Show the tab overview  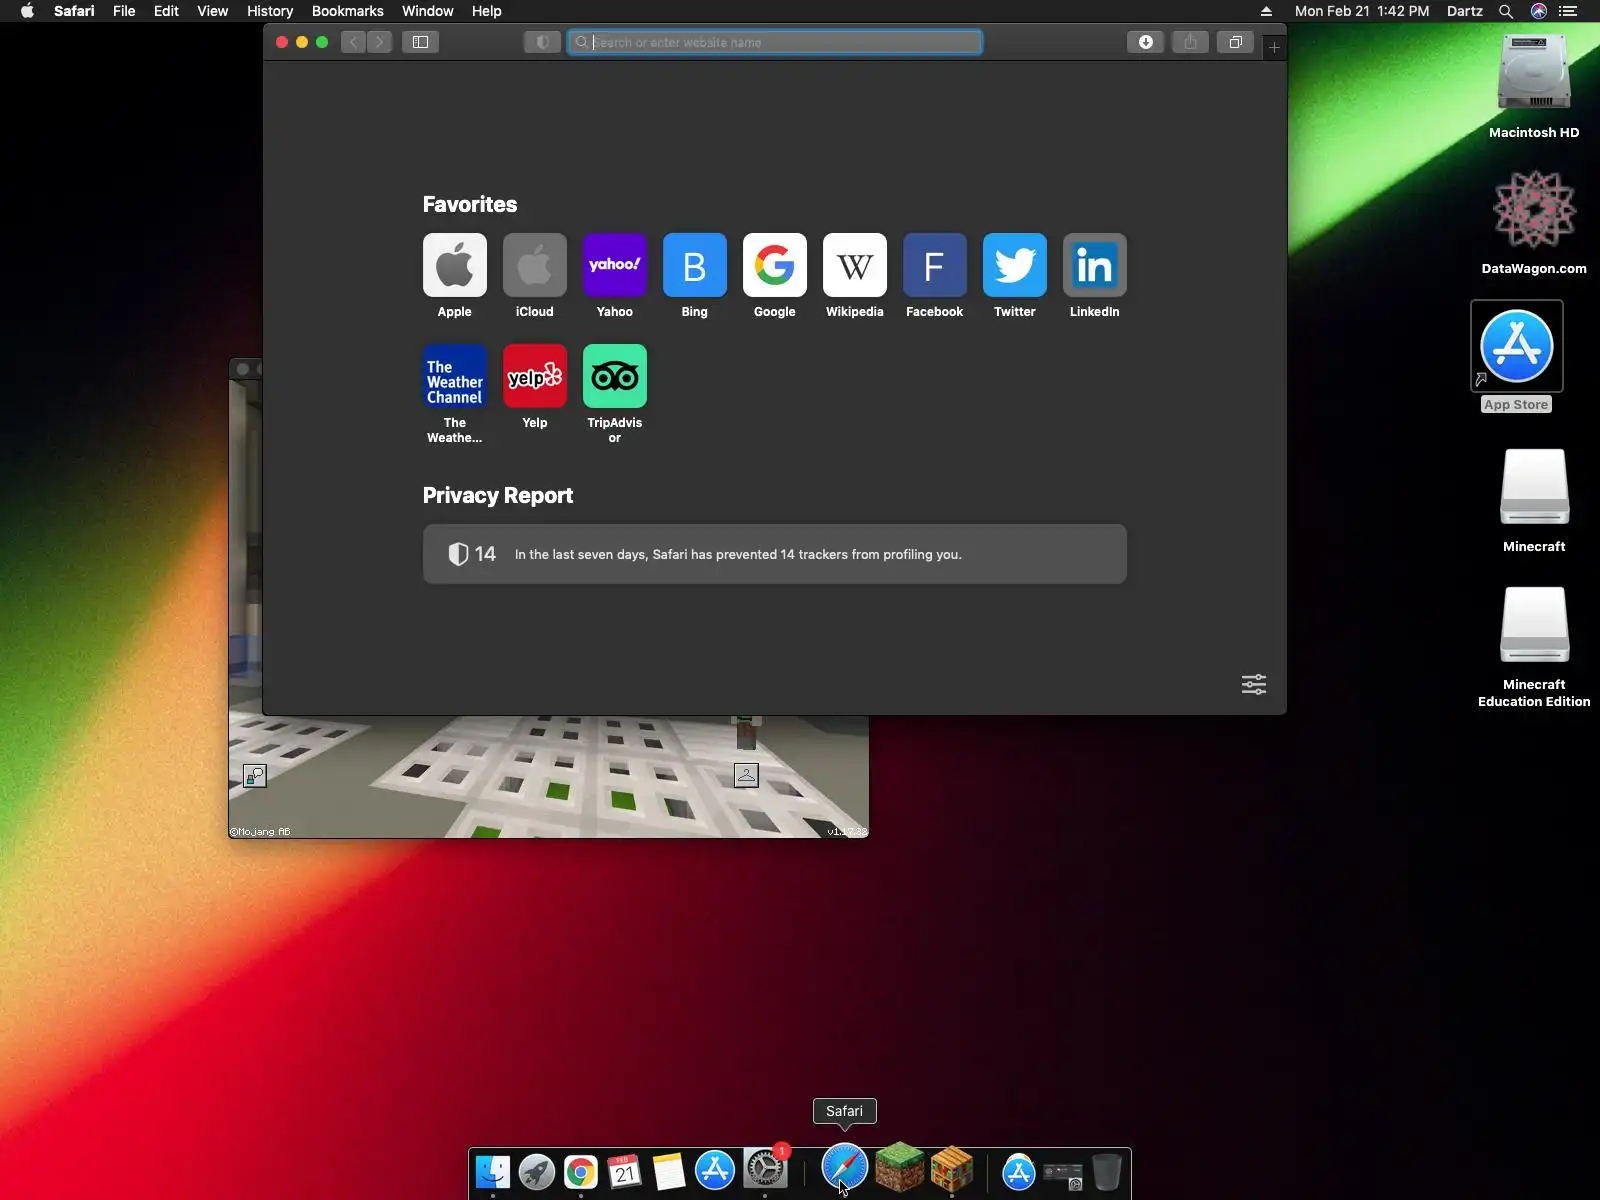click(x=1236, y=42)
